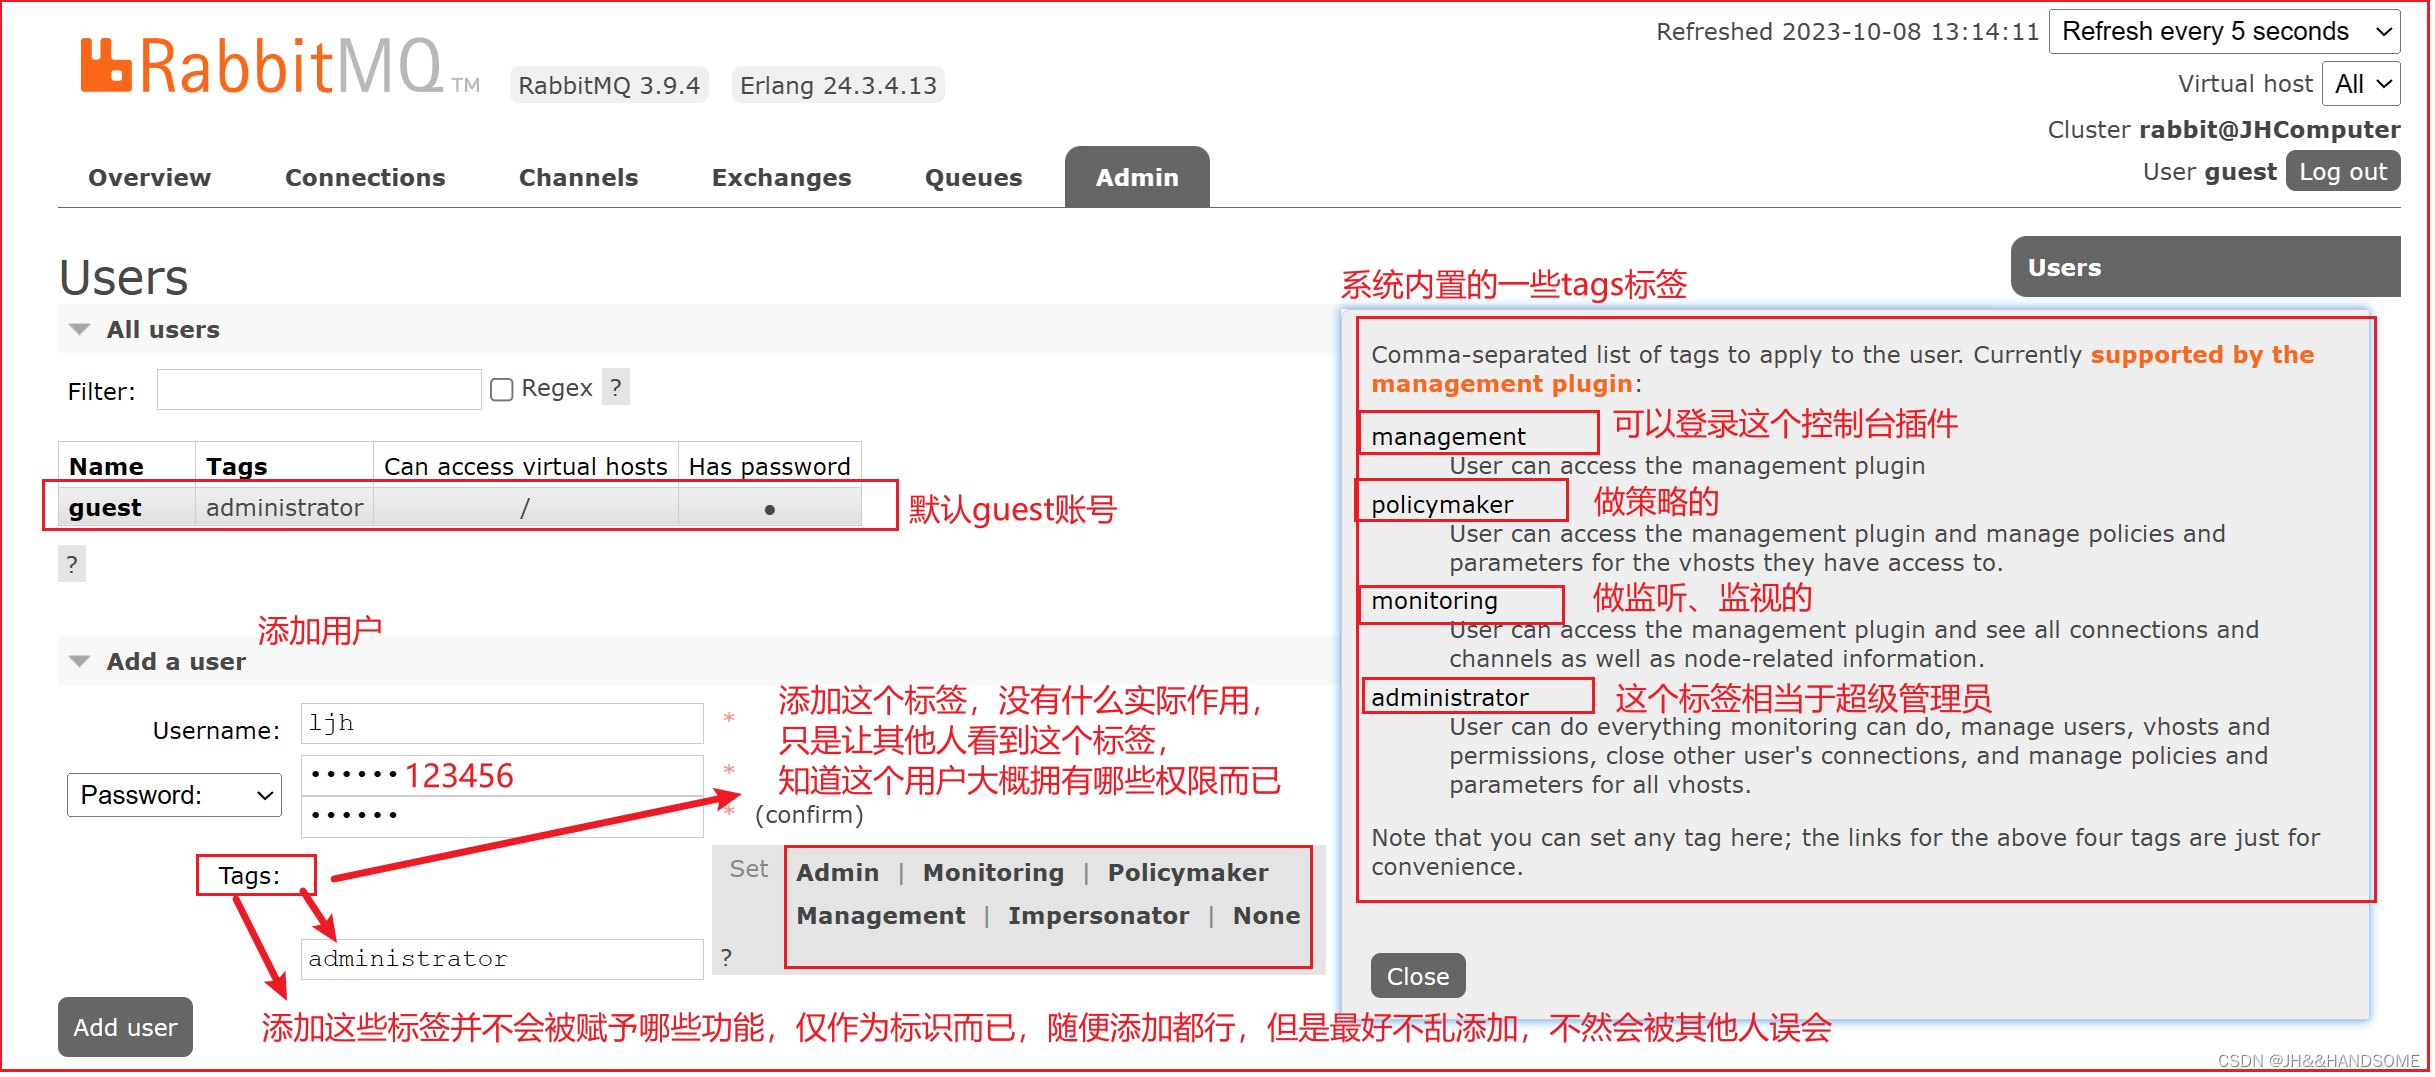
Task: Switch to the Queues tab
Action: [973, 177]
